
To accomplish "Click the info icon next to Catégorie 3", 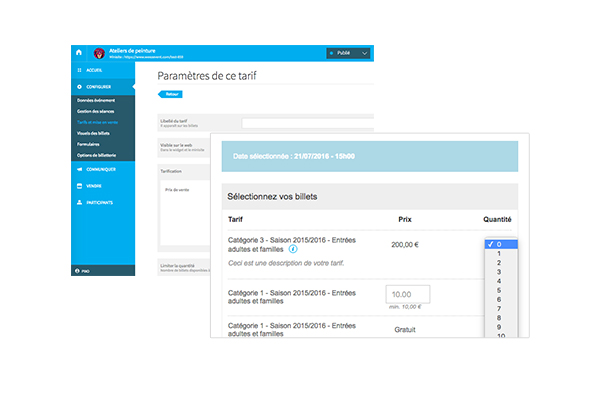I will [x=293, y=249].
